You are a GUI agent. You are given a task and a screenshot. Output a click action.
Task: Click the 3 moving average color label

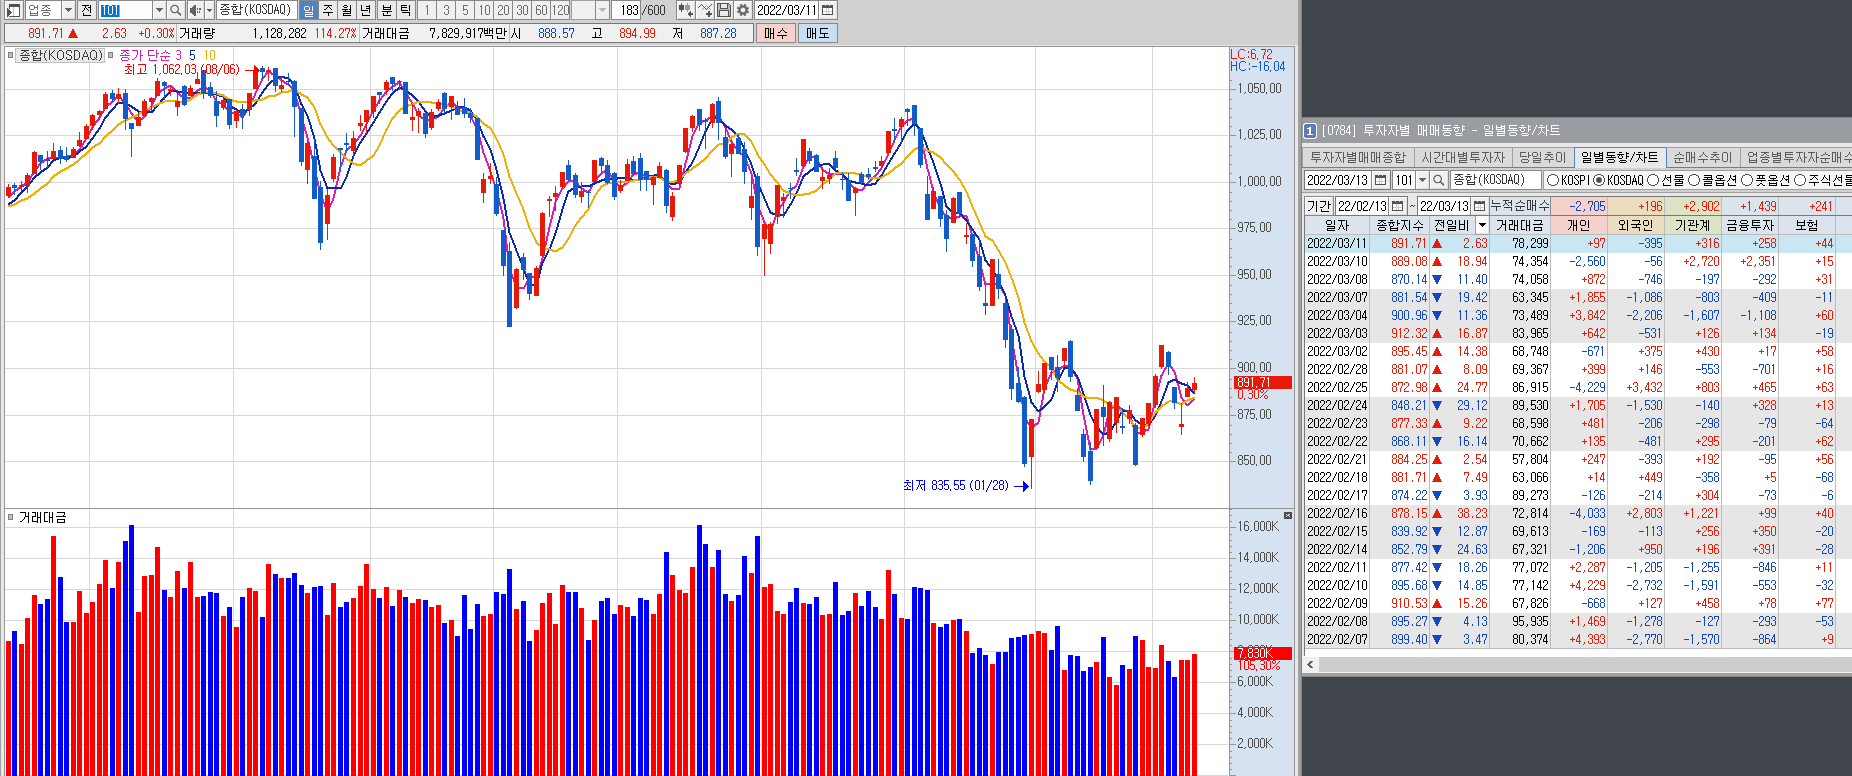178,55
